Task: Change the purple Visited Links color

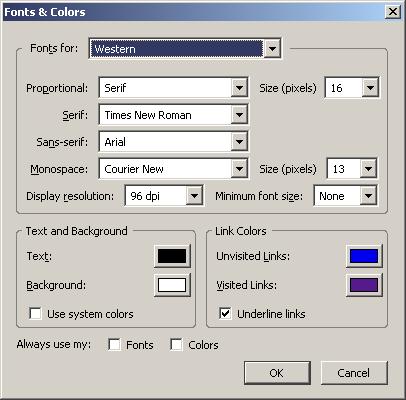Action: click(x=364, y=285)
